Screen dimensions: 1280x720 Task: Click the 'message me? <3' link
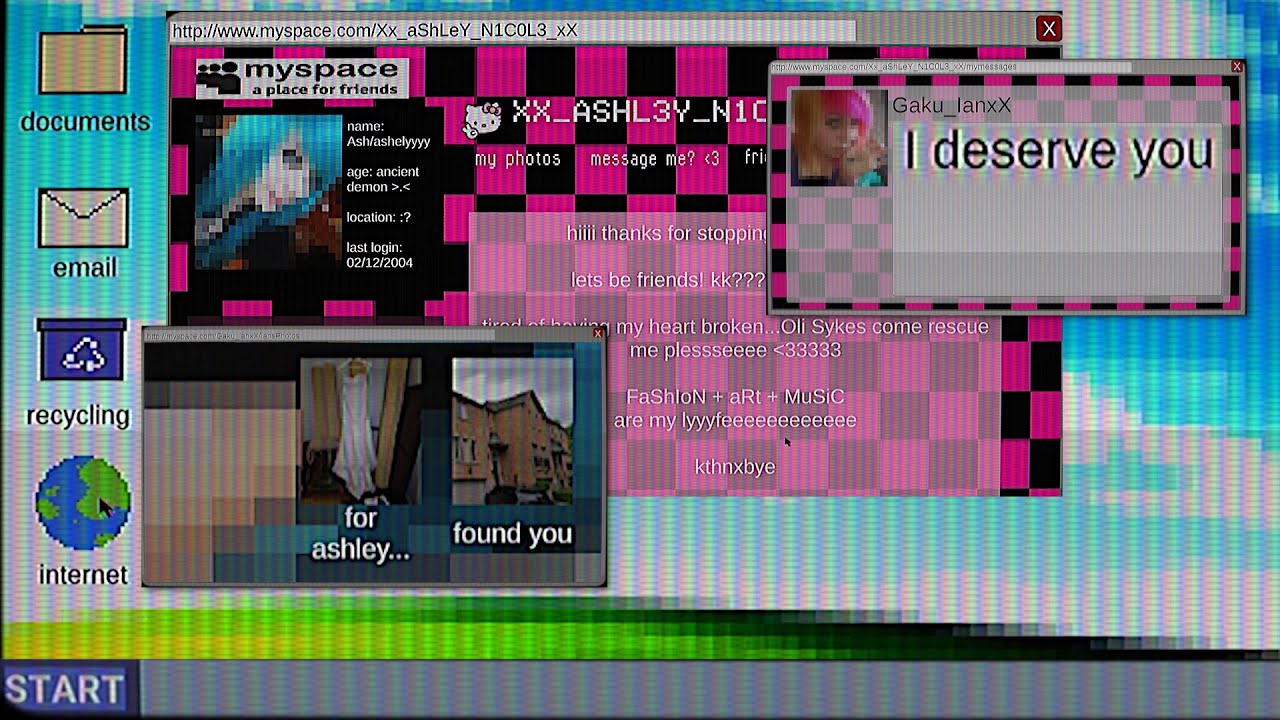[x=655, y=159]
